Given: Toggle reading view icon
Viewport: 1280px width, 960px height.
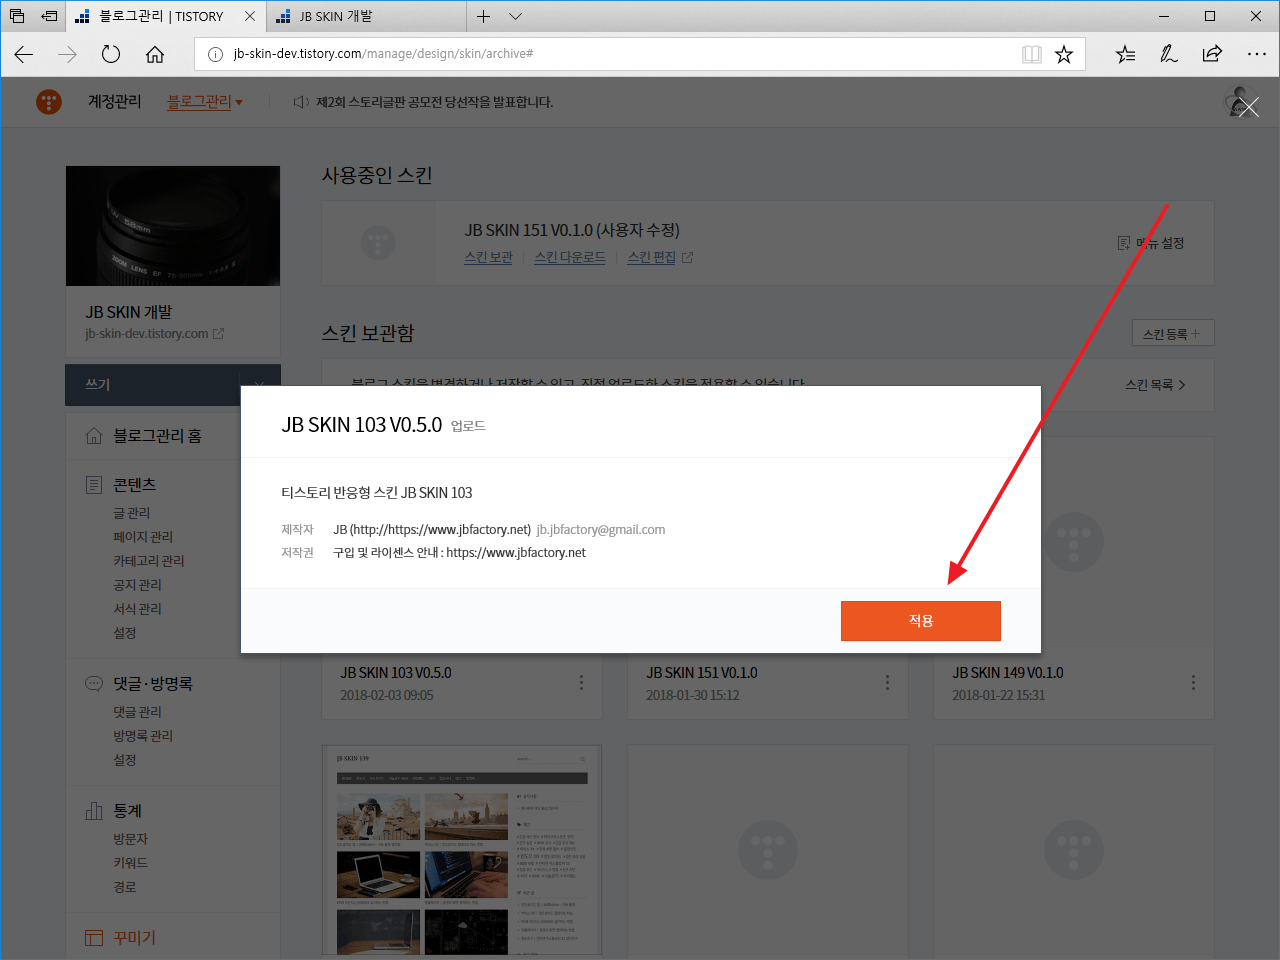Looking at the screenshot, I should [1032, 54].
